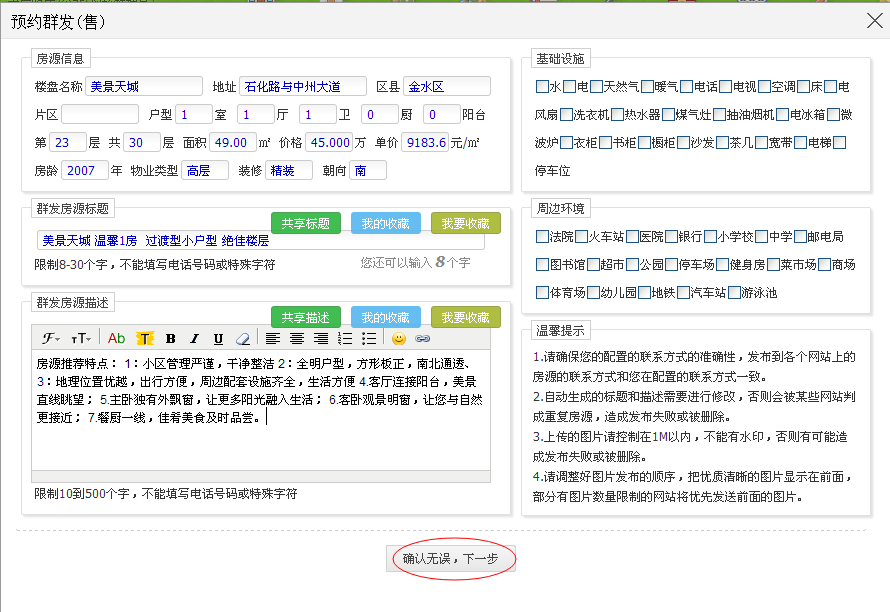Click the 单价 field showing 9183.6
The height and width of the screenshot is (612, 890).
point(425,142)
